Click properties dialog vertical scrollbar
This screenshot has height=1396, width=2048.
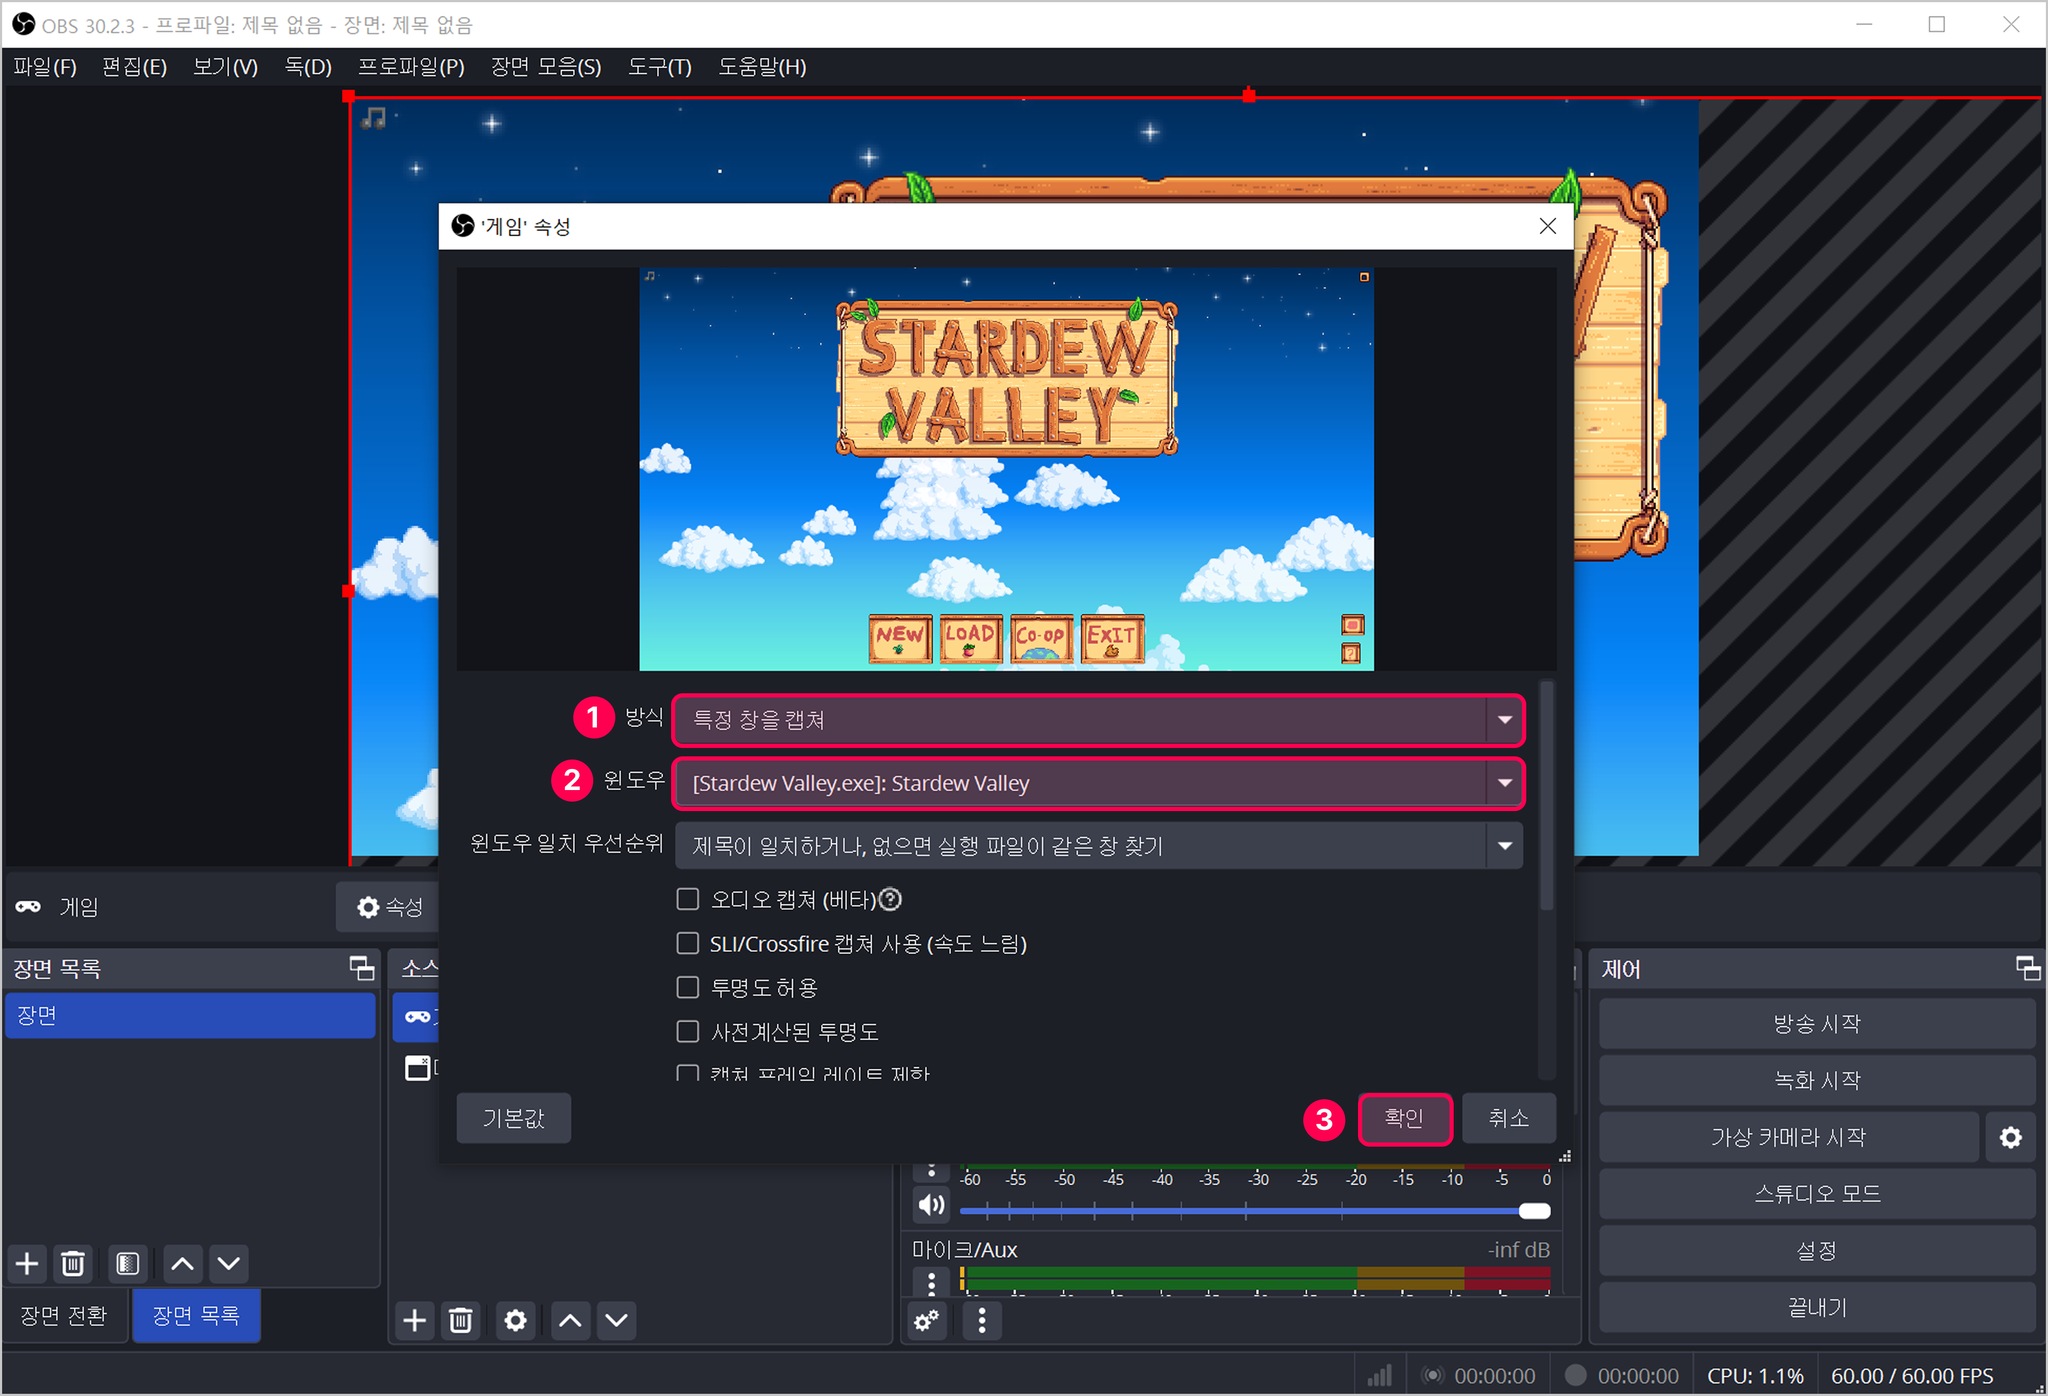click(1546, 796)
